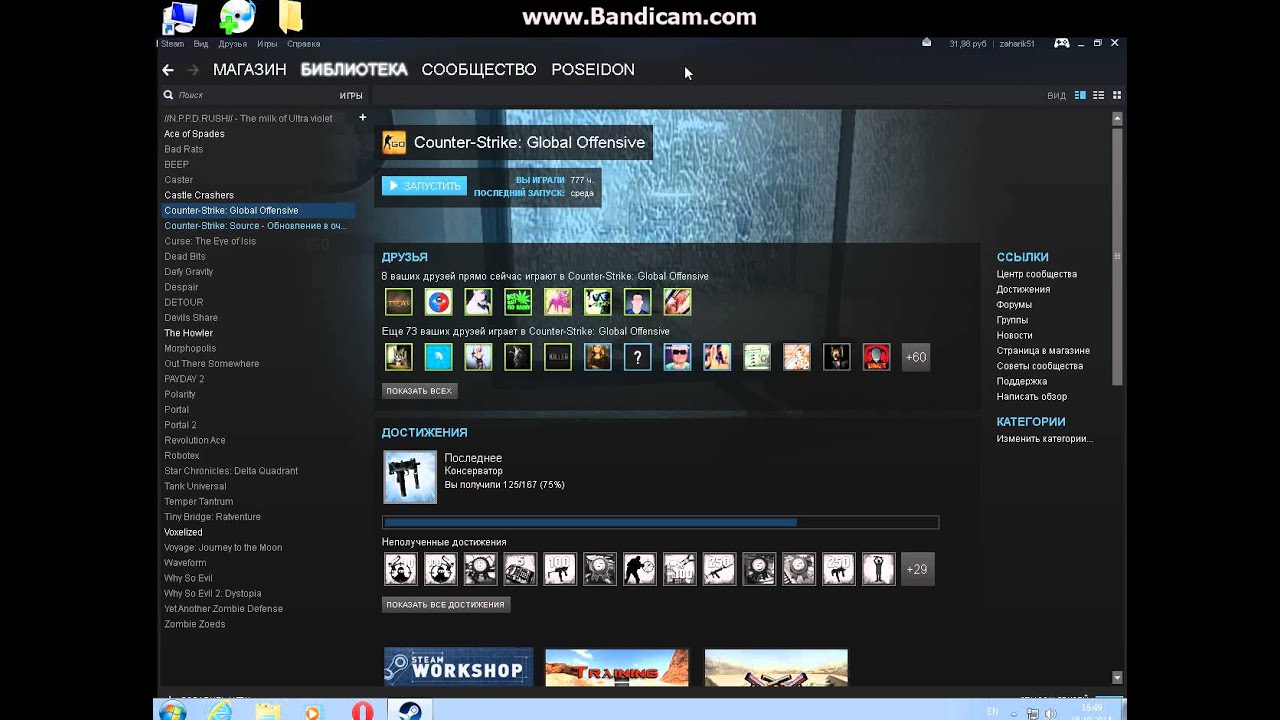Click Изменить категории... link

(1044, 439)
